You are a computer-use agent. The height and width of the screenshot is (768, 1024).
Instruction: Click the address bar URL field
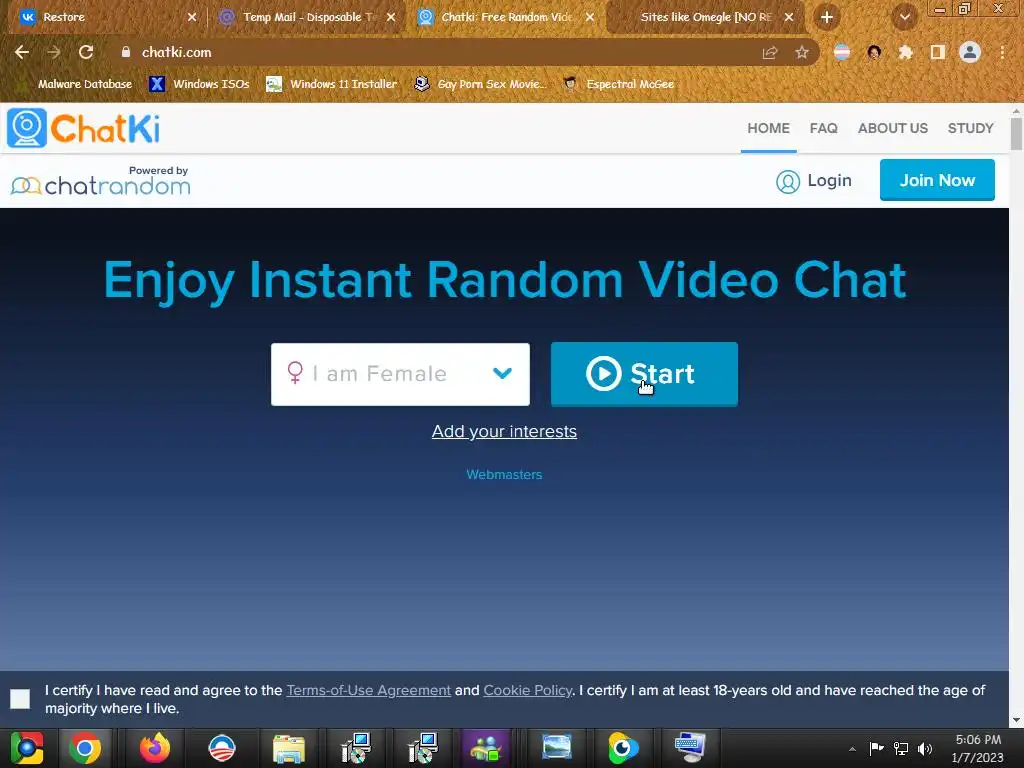pos(444,52)
